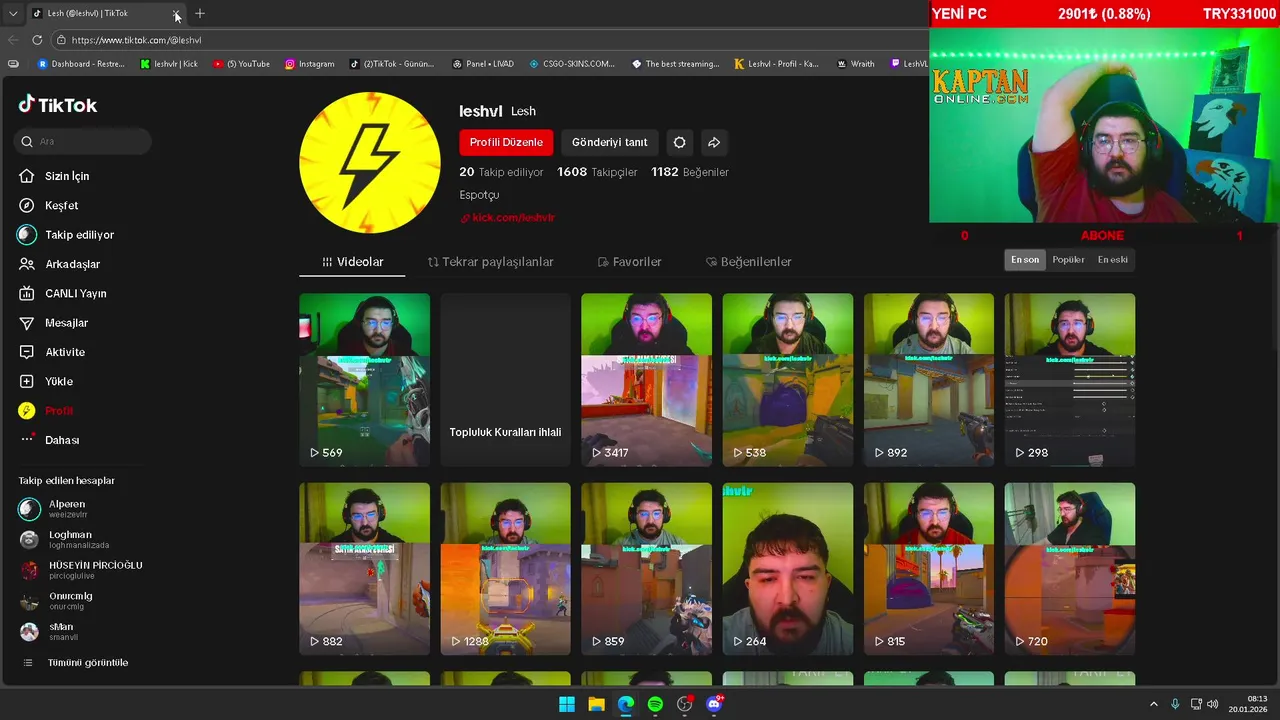
Task: Open File Explorer from the taskbar
Action: click(x=596, y=704)
